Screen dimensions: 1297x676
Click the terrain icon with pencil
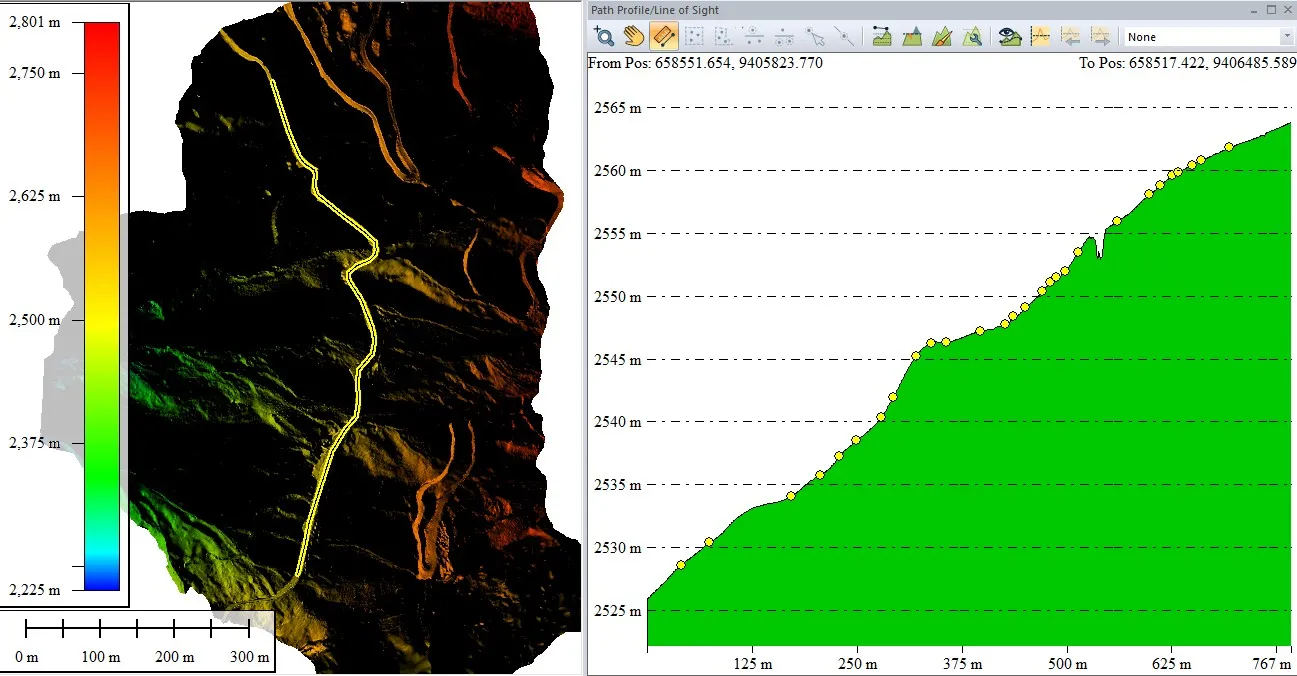pos(941,37)
